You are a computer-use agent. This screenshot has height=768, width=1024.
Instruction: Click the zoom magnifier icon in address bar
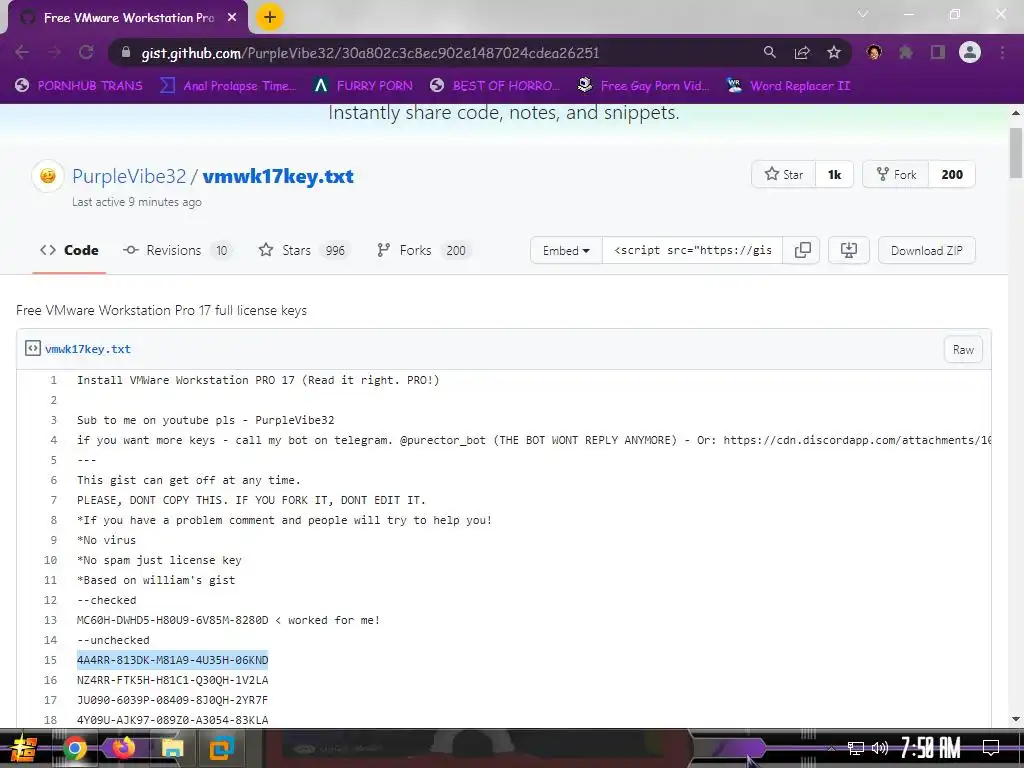(770, 52)
